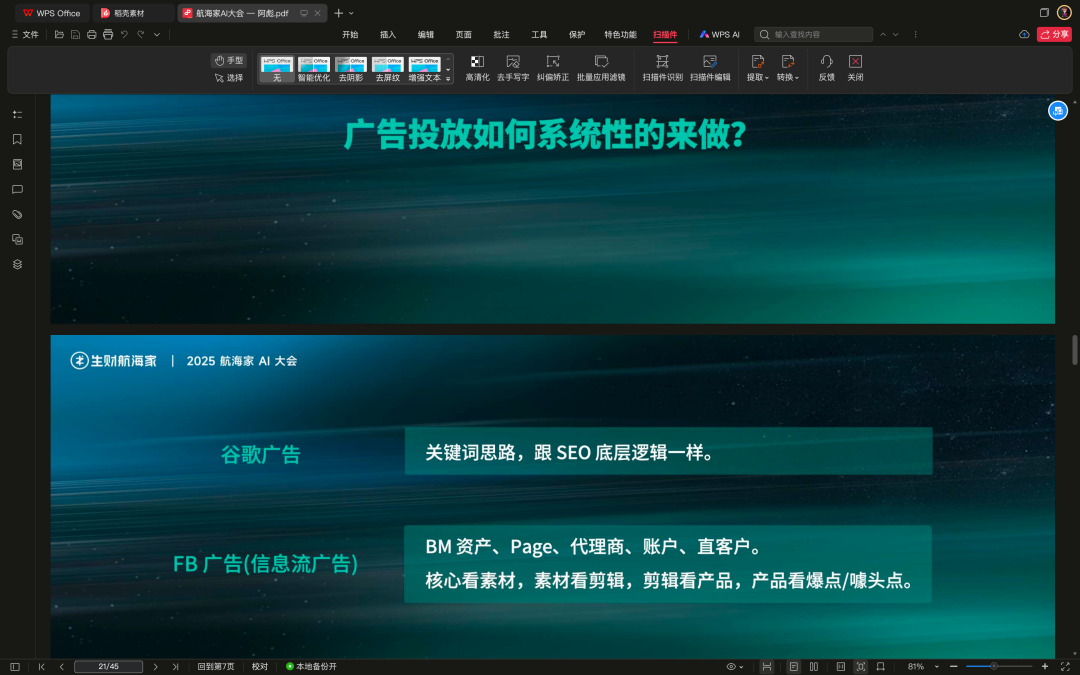Switch to the 插入 ribbon tab

388,34
